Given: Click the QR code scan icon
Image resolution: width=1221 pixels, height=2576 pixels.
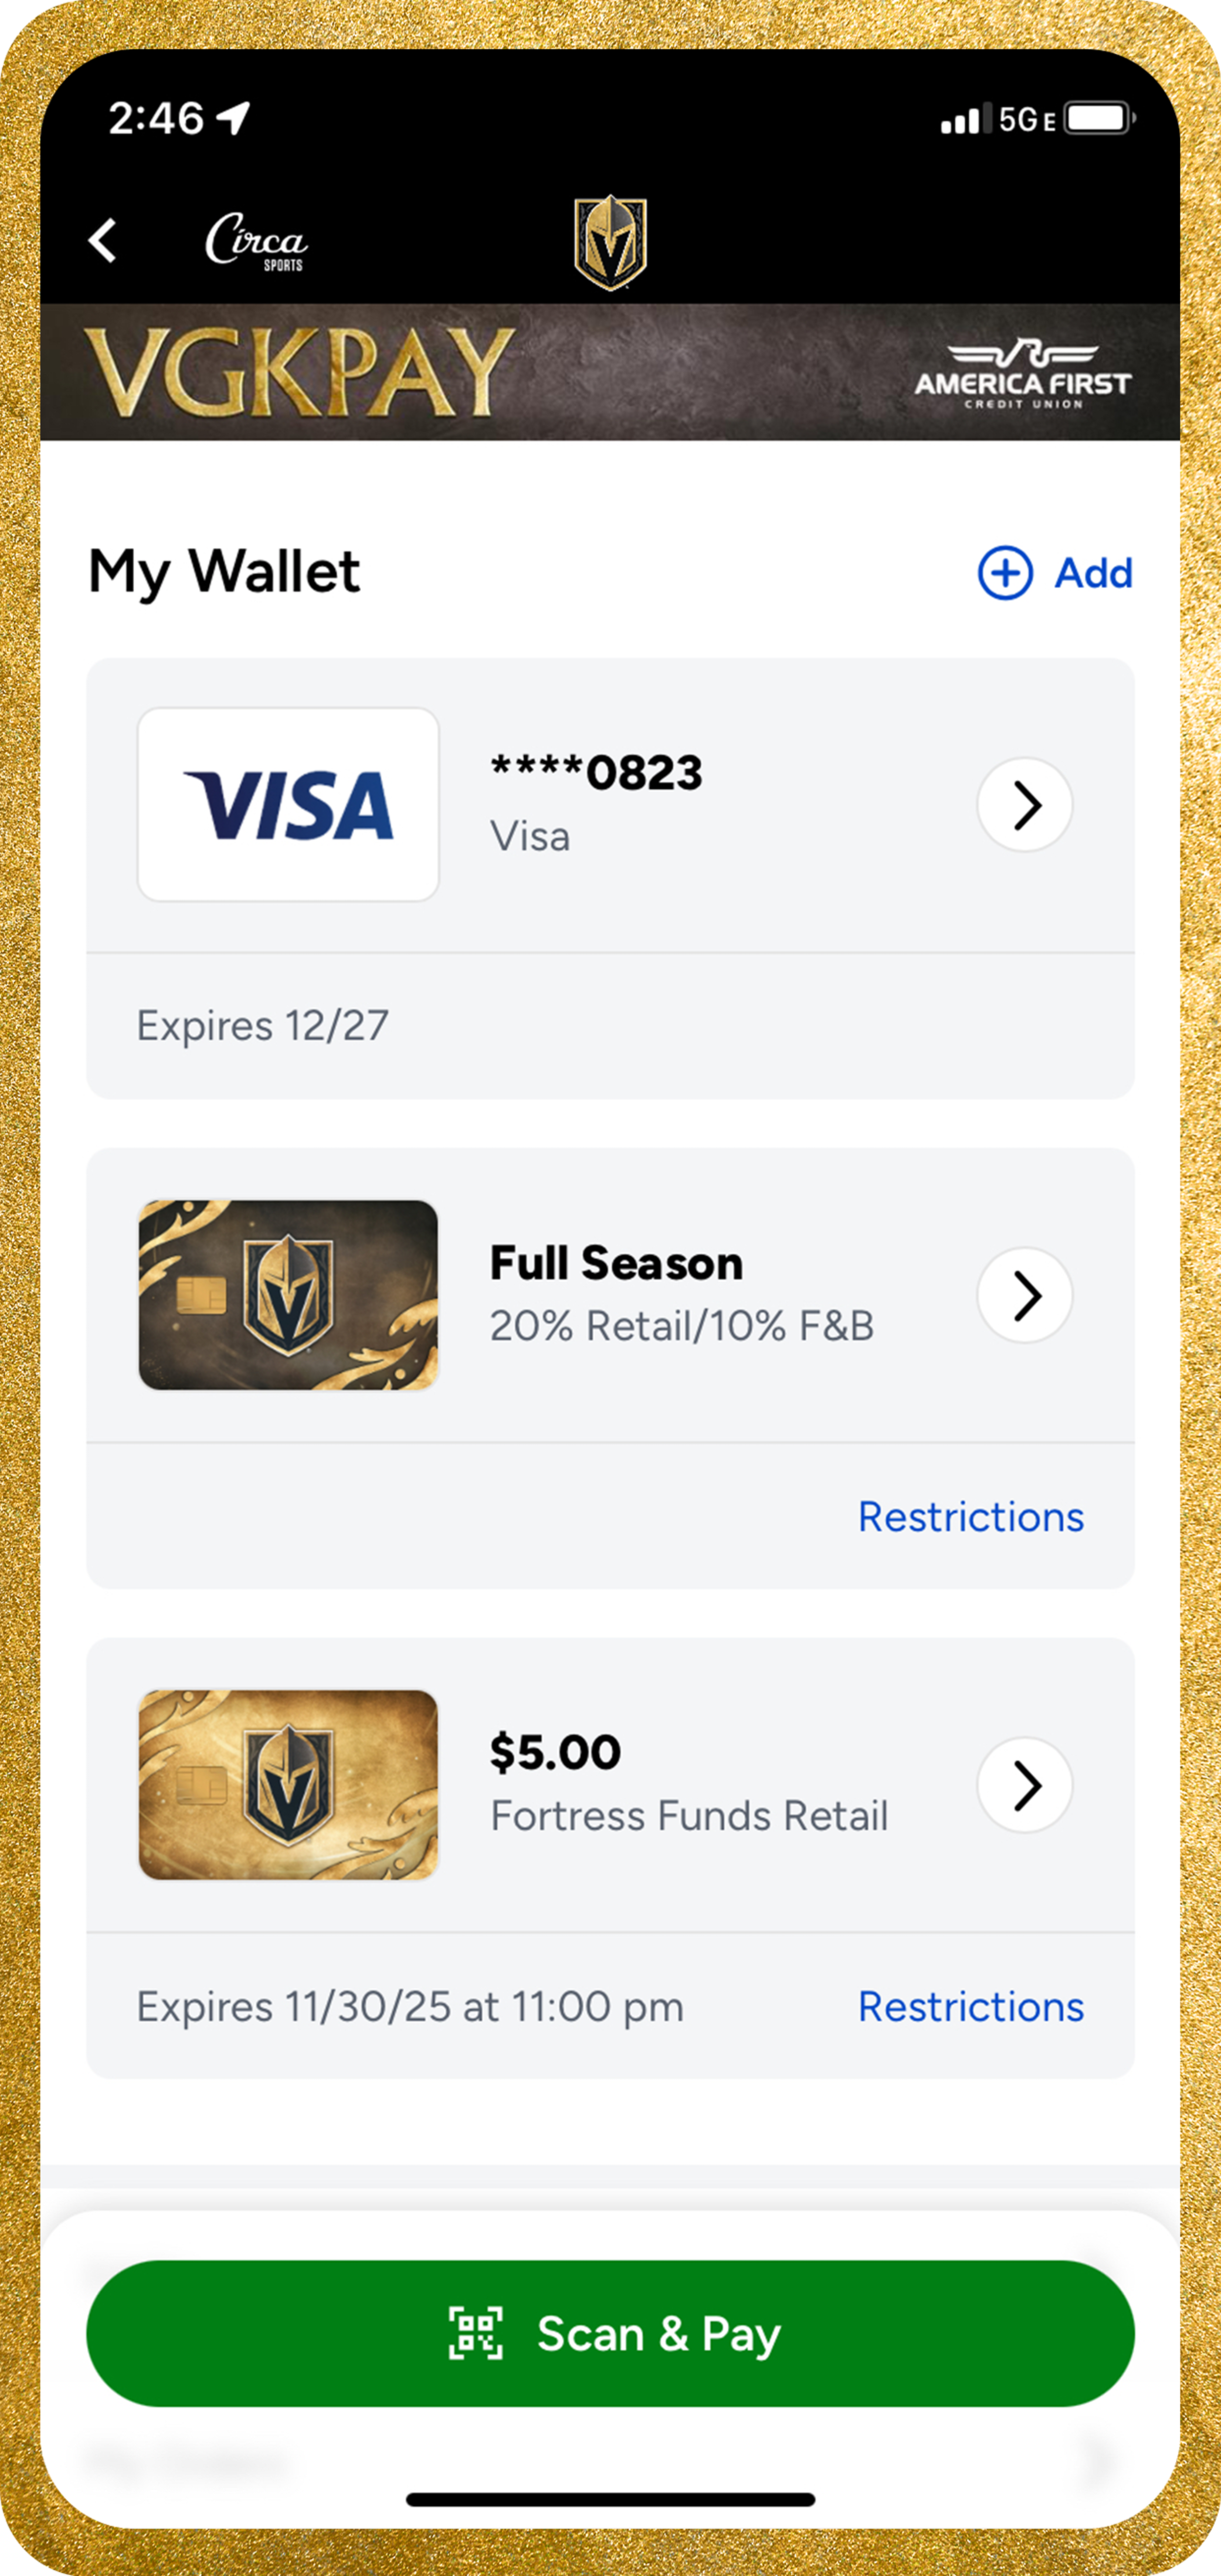Looking at the screenshot, I should click(475, 2333).
